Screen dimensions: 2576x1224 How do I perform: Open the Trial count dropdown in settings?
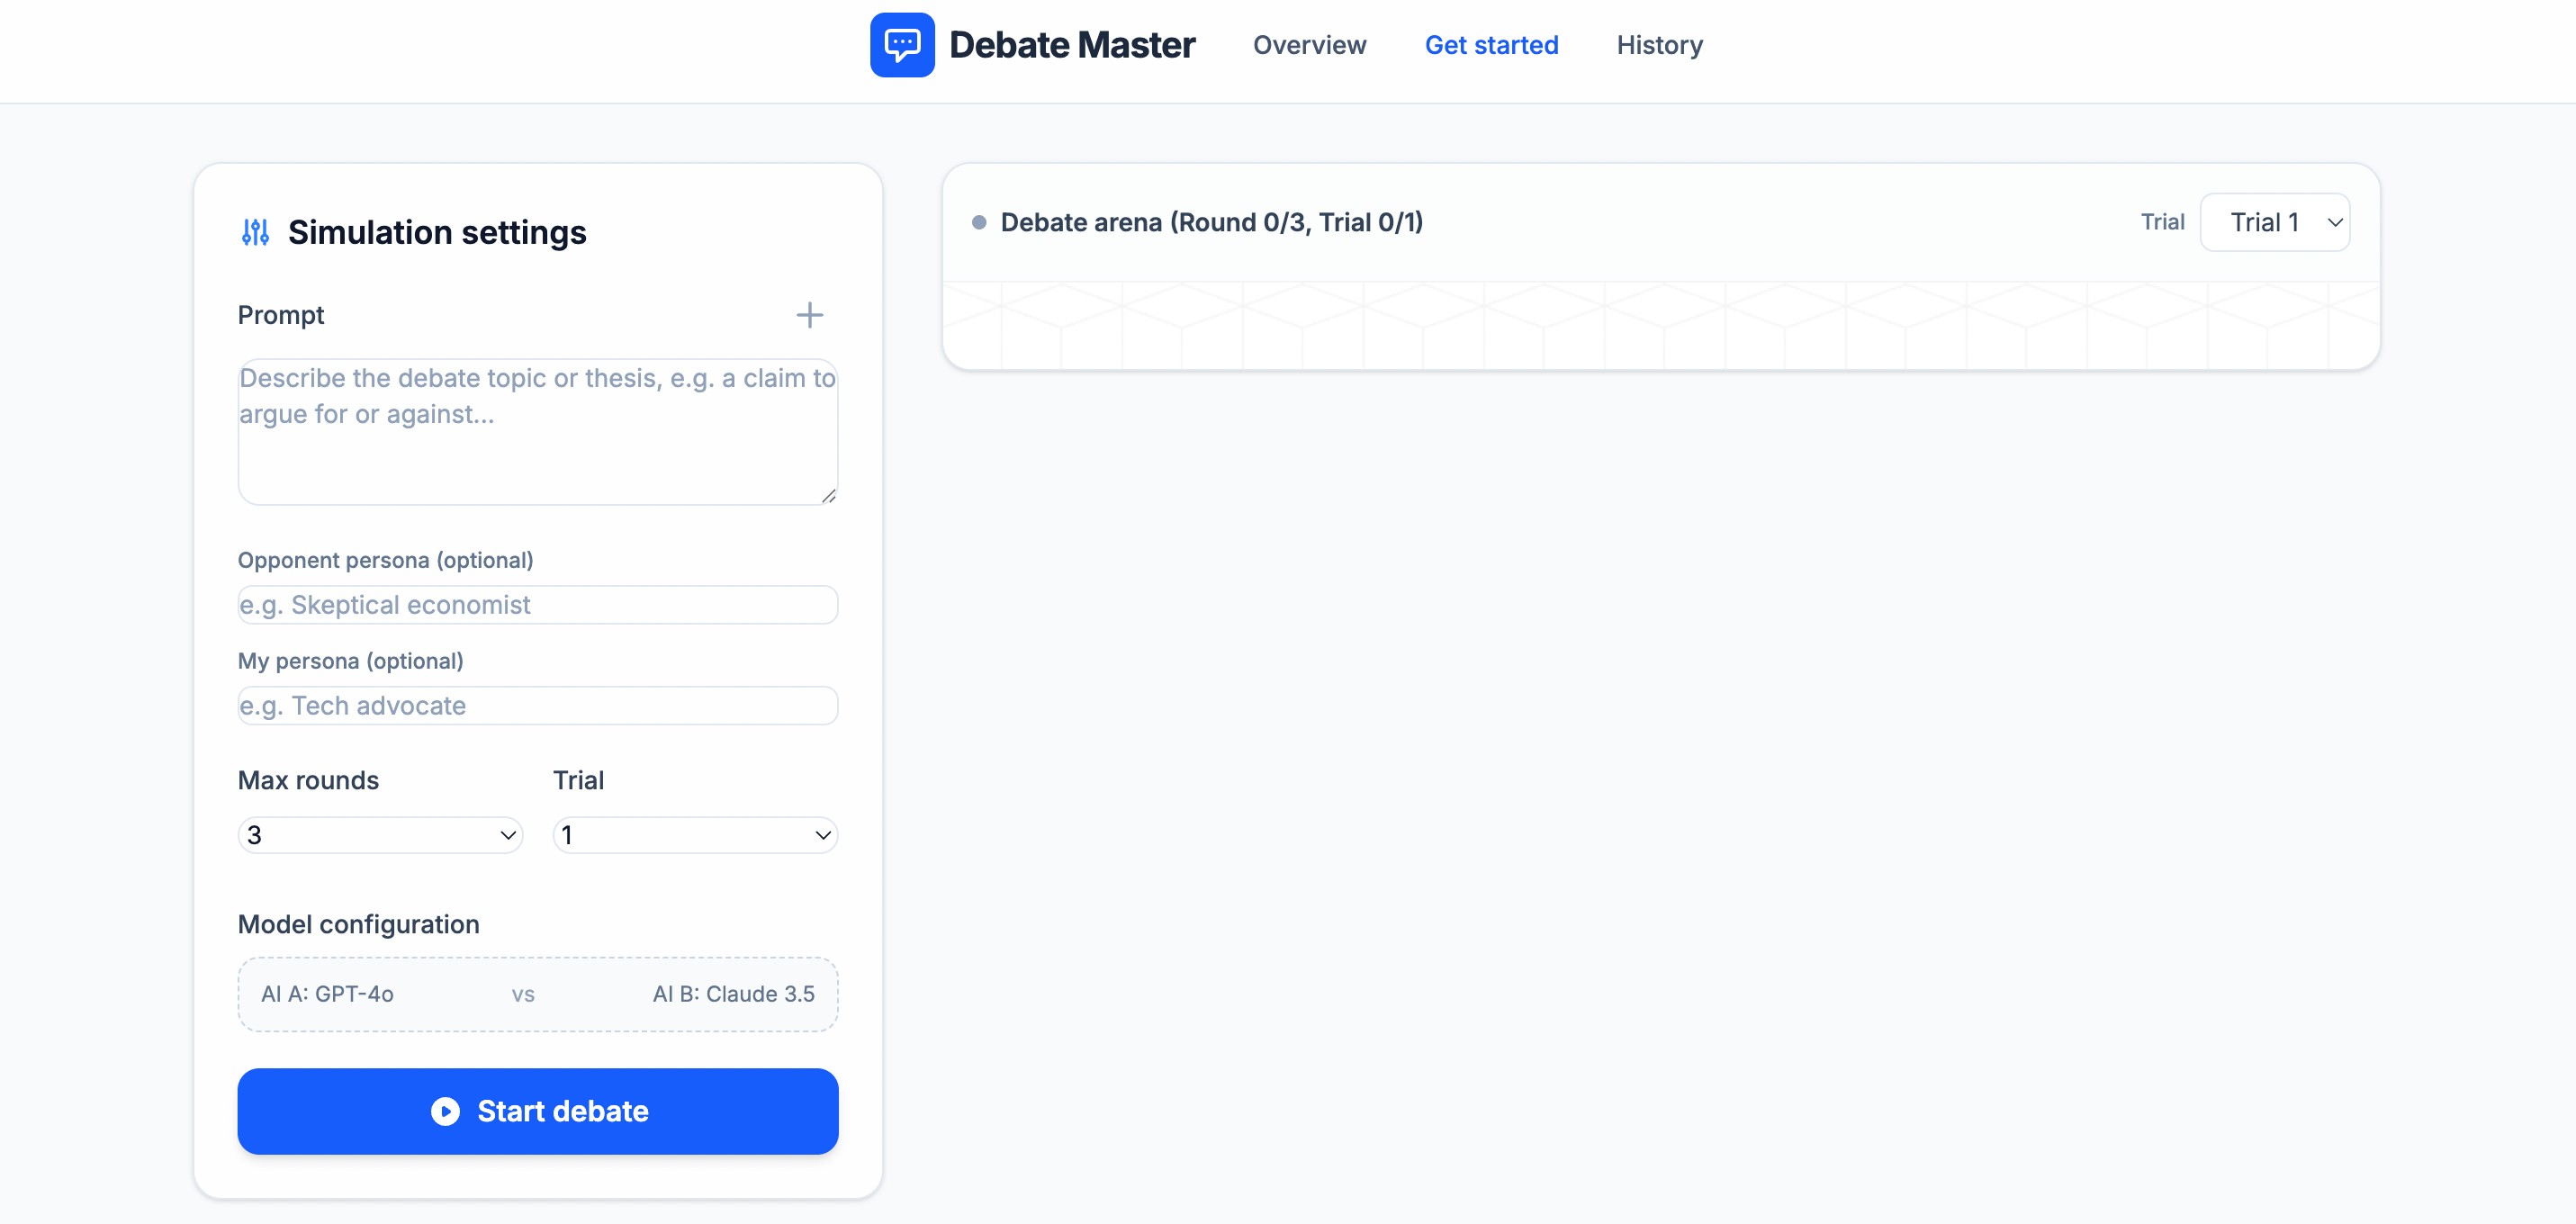pyautogui.click(x=695, y=835)
